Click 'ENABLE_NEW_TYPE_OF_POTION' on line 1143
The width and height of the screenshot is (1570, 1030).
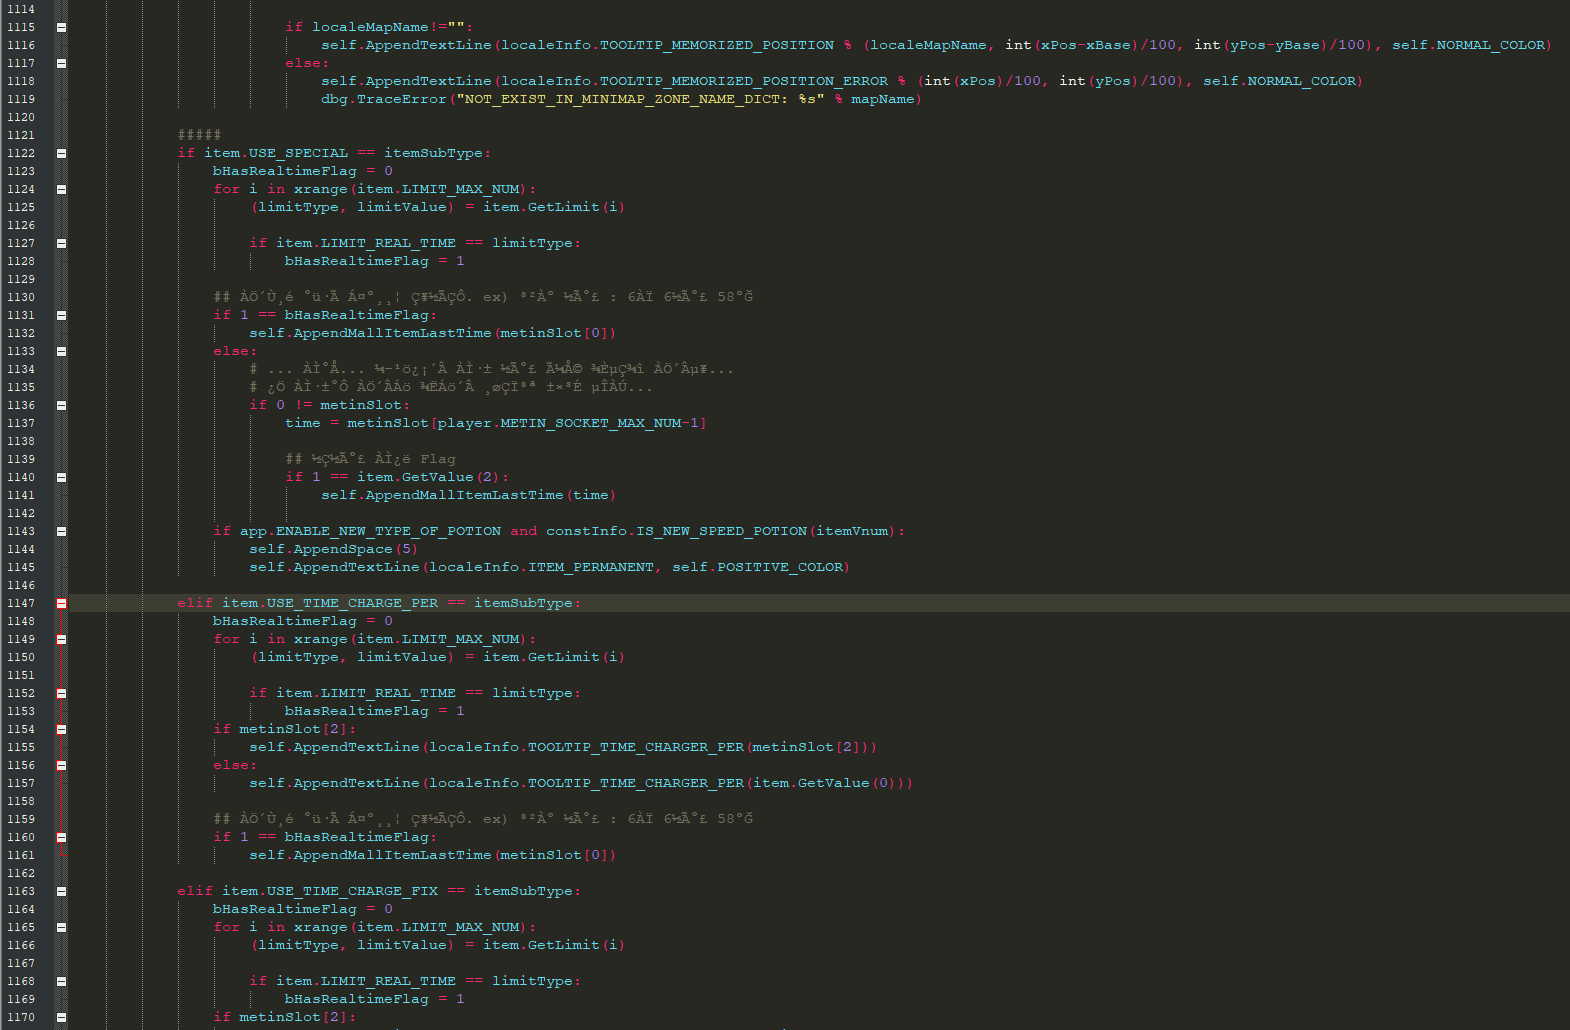coord(389,531)
